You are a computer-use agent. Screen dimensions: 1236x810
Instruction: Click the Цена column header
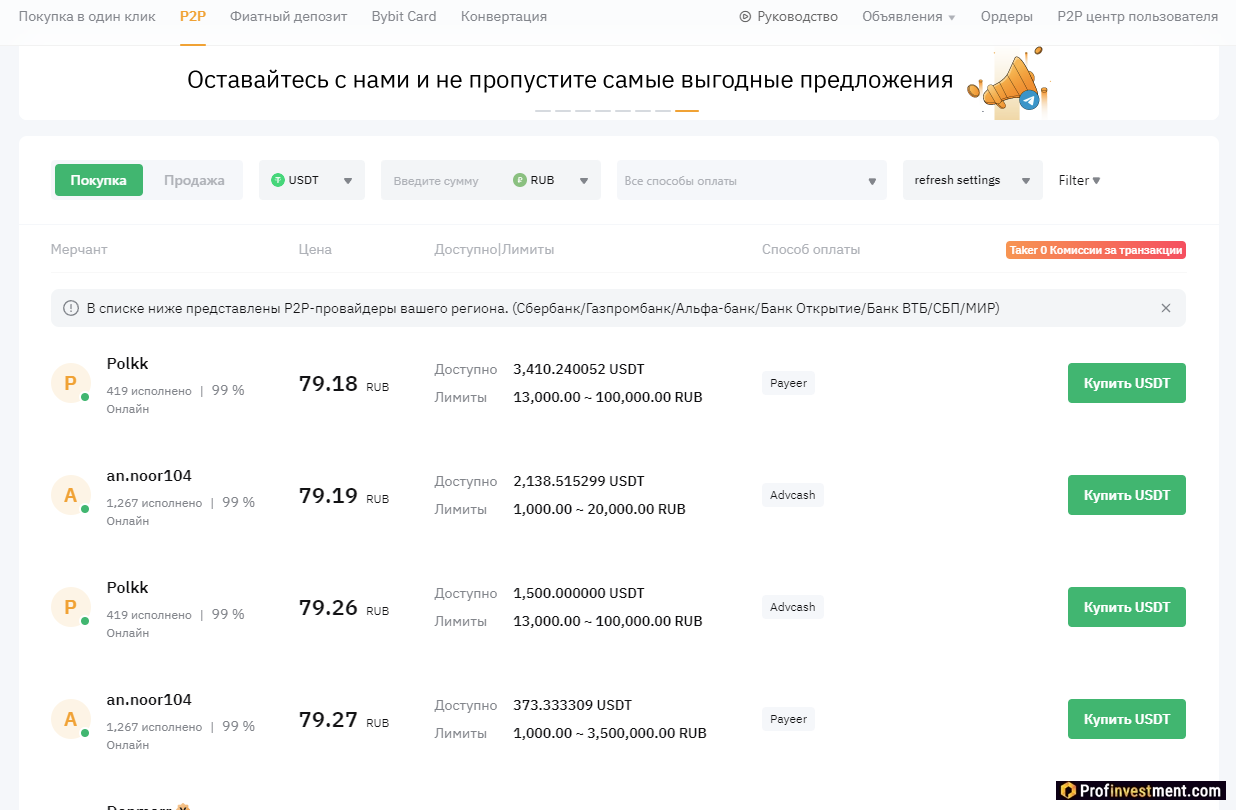pyautogui.click(x=315, y=249)
